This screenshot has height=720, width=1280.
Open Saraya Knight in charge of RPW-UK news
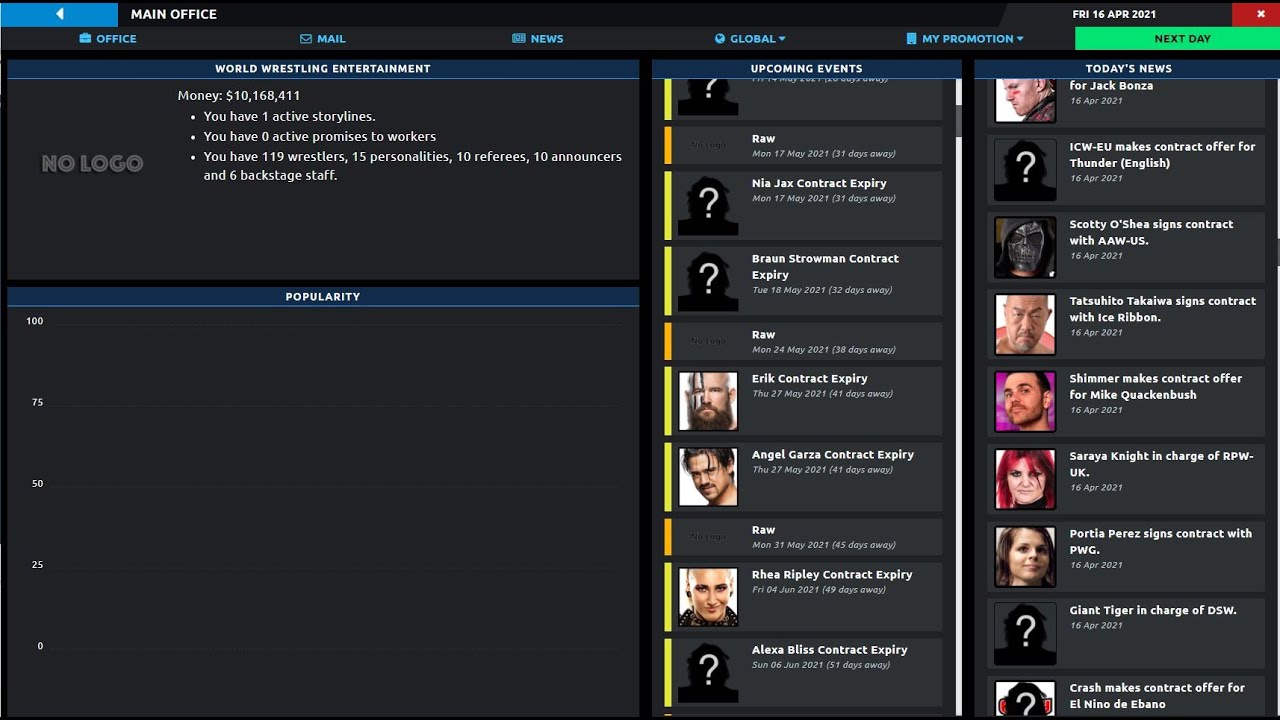coord(1126,478)
